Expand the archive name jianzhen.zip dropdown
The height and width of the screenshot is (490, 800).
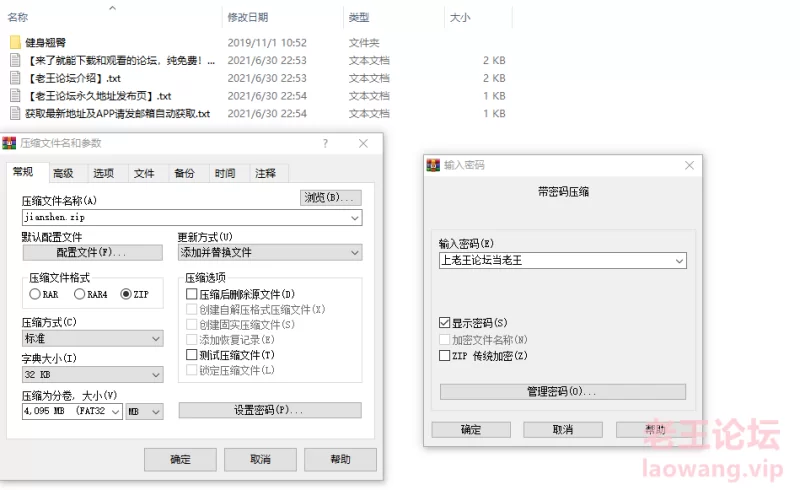point(355,218)
